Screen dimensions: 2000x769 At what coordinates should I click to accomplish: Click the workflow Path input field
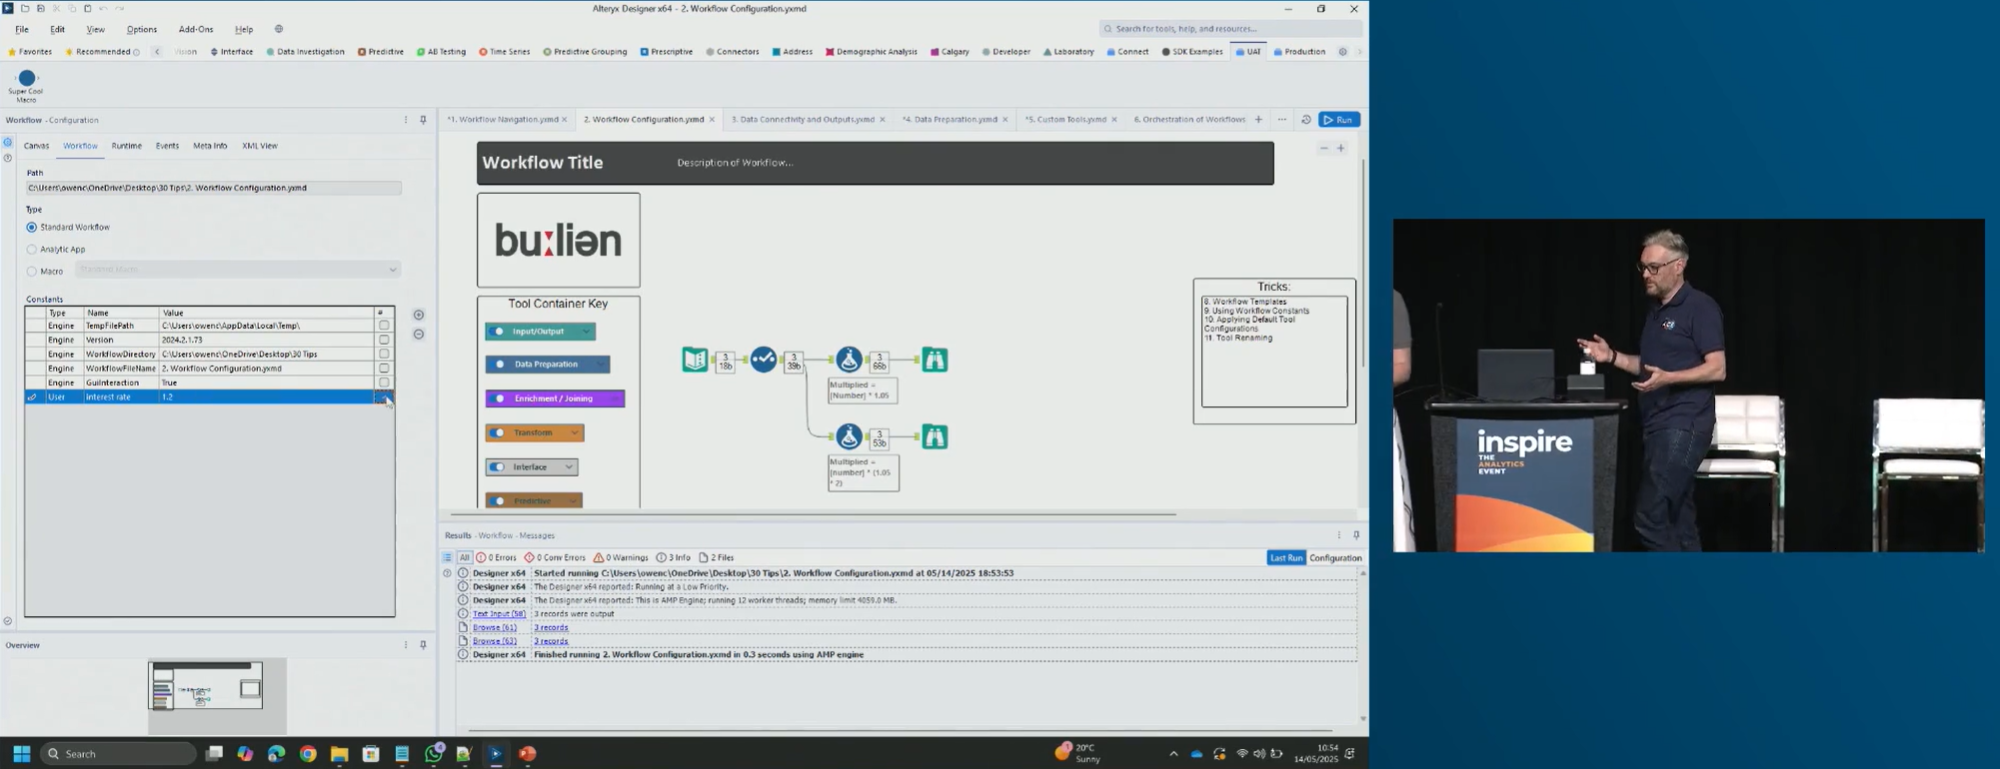click(x=213, y=188)
